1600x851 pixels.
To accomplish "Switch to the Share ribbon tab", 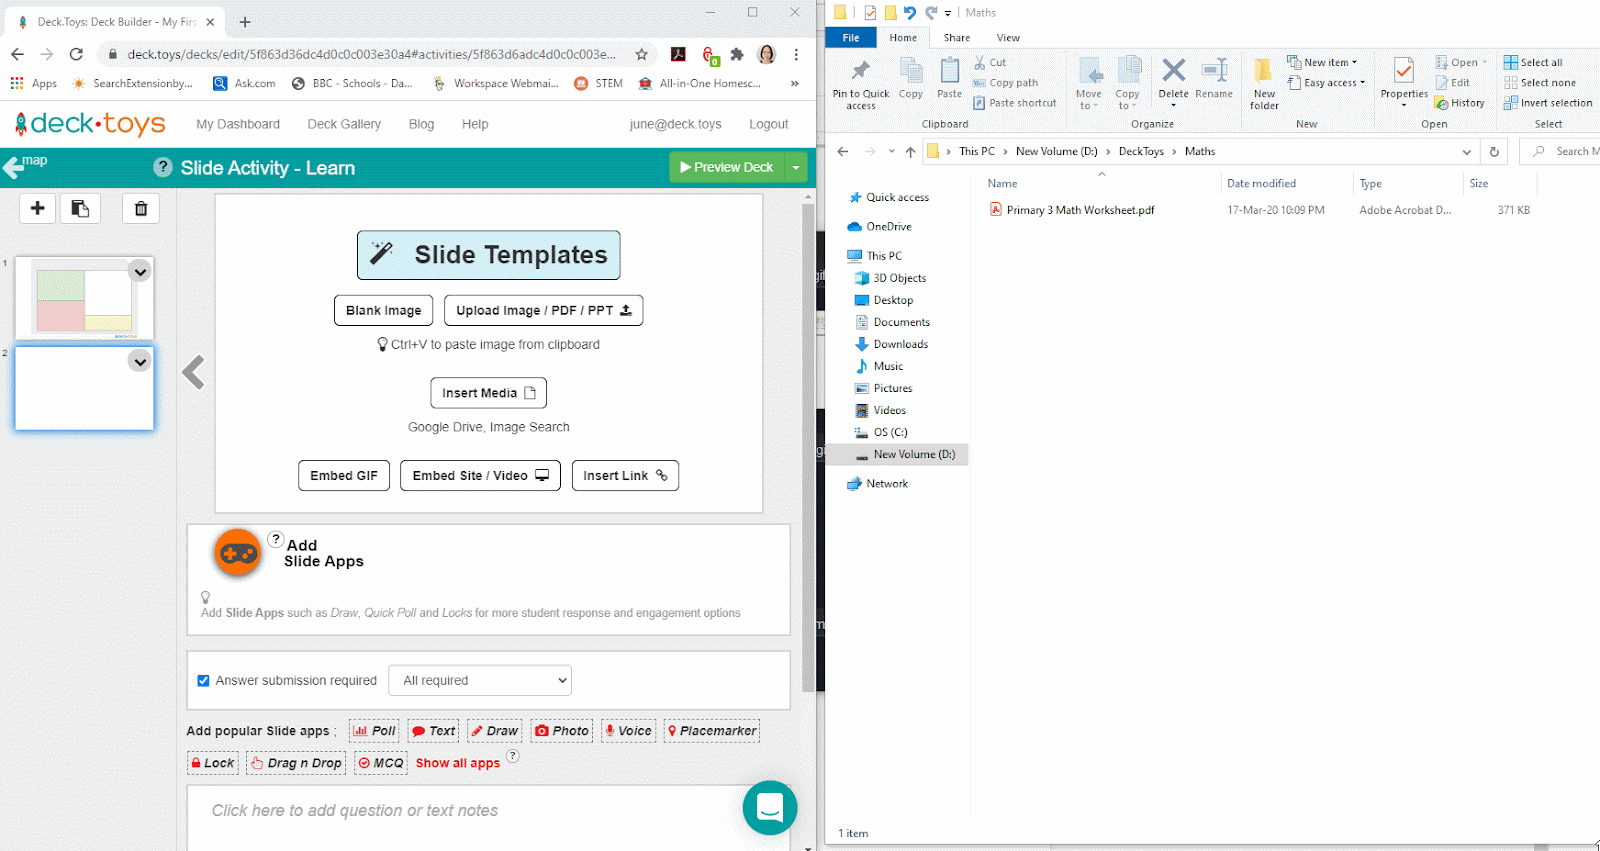I will pyautogui.click(x=957, y=38).
